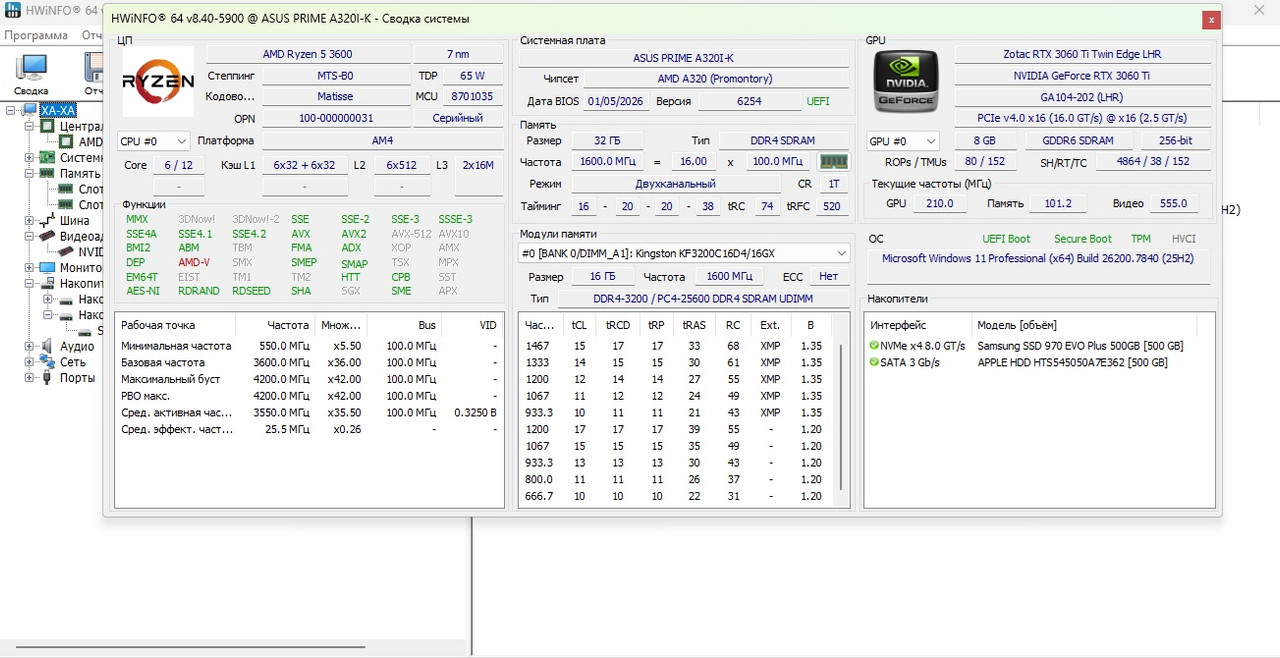1280x658 pixels.
Task: Open the CPU #0 selector dropdown
Action: 153,141
